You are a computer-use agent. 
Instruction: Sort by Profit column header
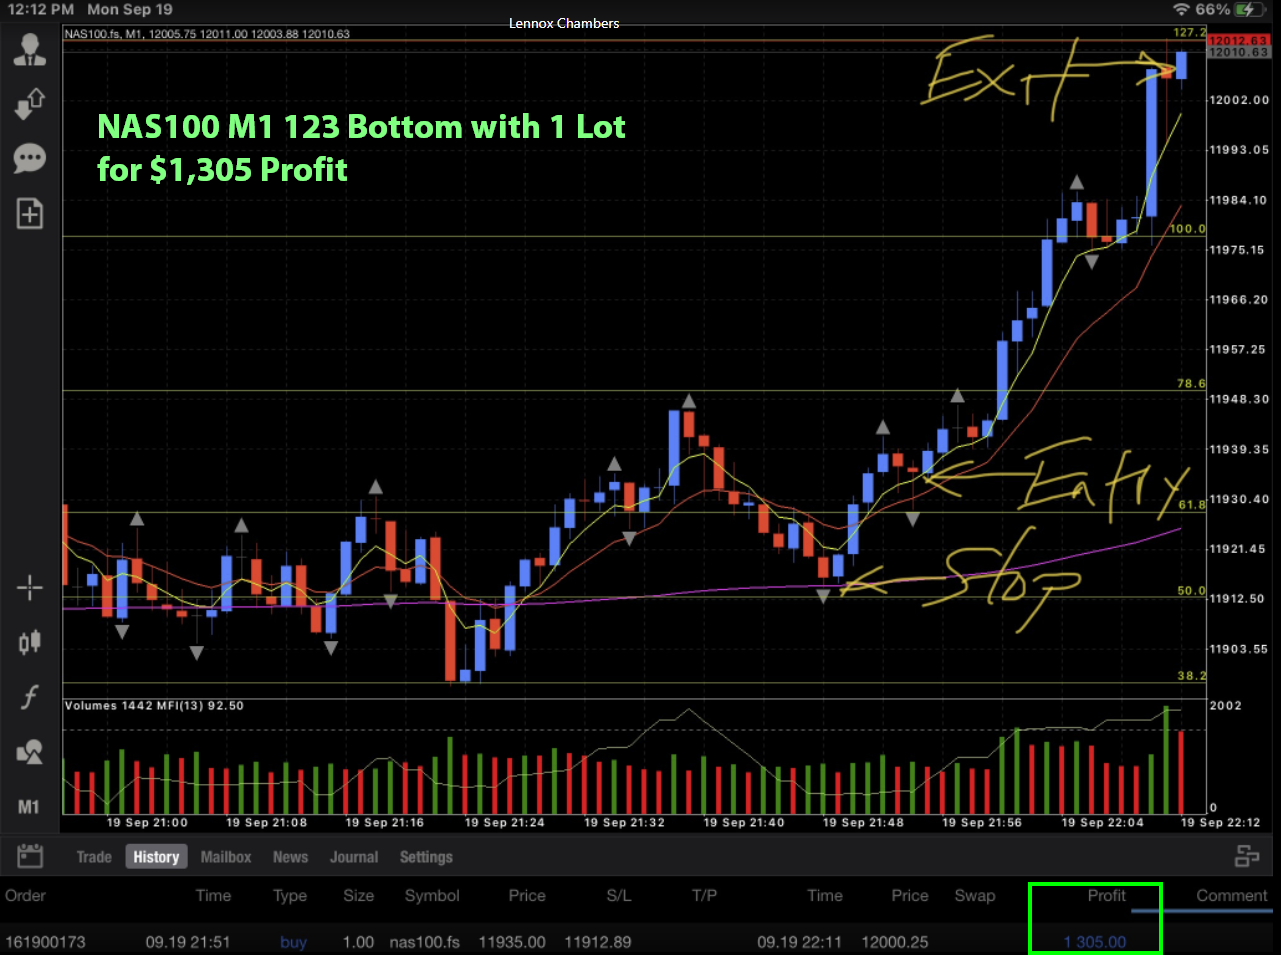pyautogui.click(x=1107, y=895)
